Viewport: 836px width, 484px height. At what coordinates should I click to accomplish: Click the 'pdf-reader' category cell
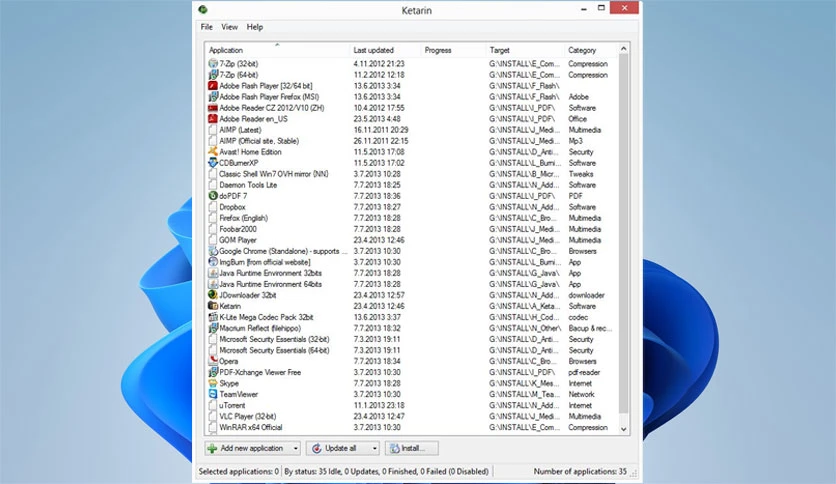click(584, 372)
